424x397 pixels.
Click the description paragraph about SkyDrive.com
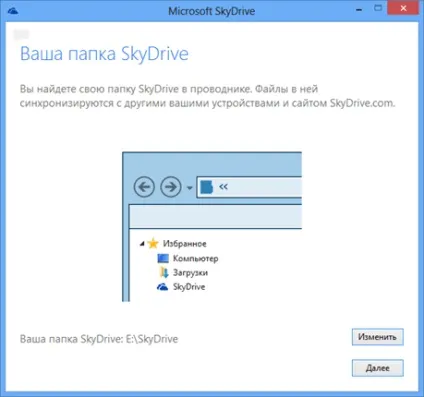[x=207, y=96]
